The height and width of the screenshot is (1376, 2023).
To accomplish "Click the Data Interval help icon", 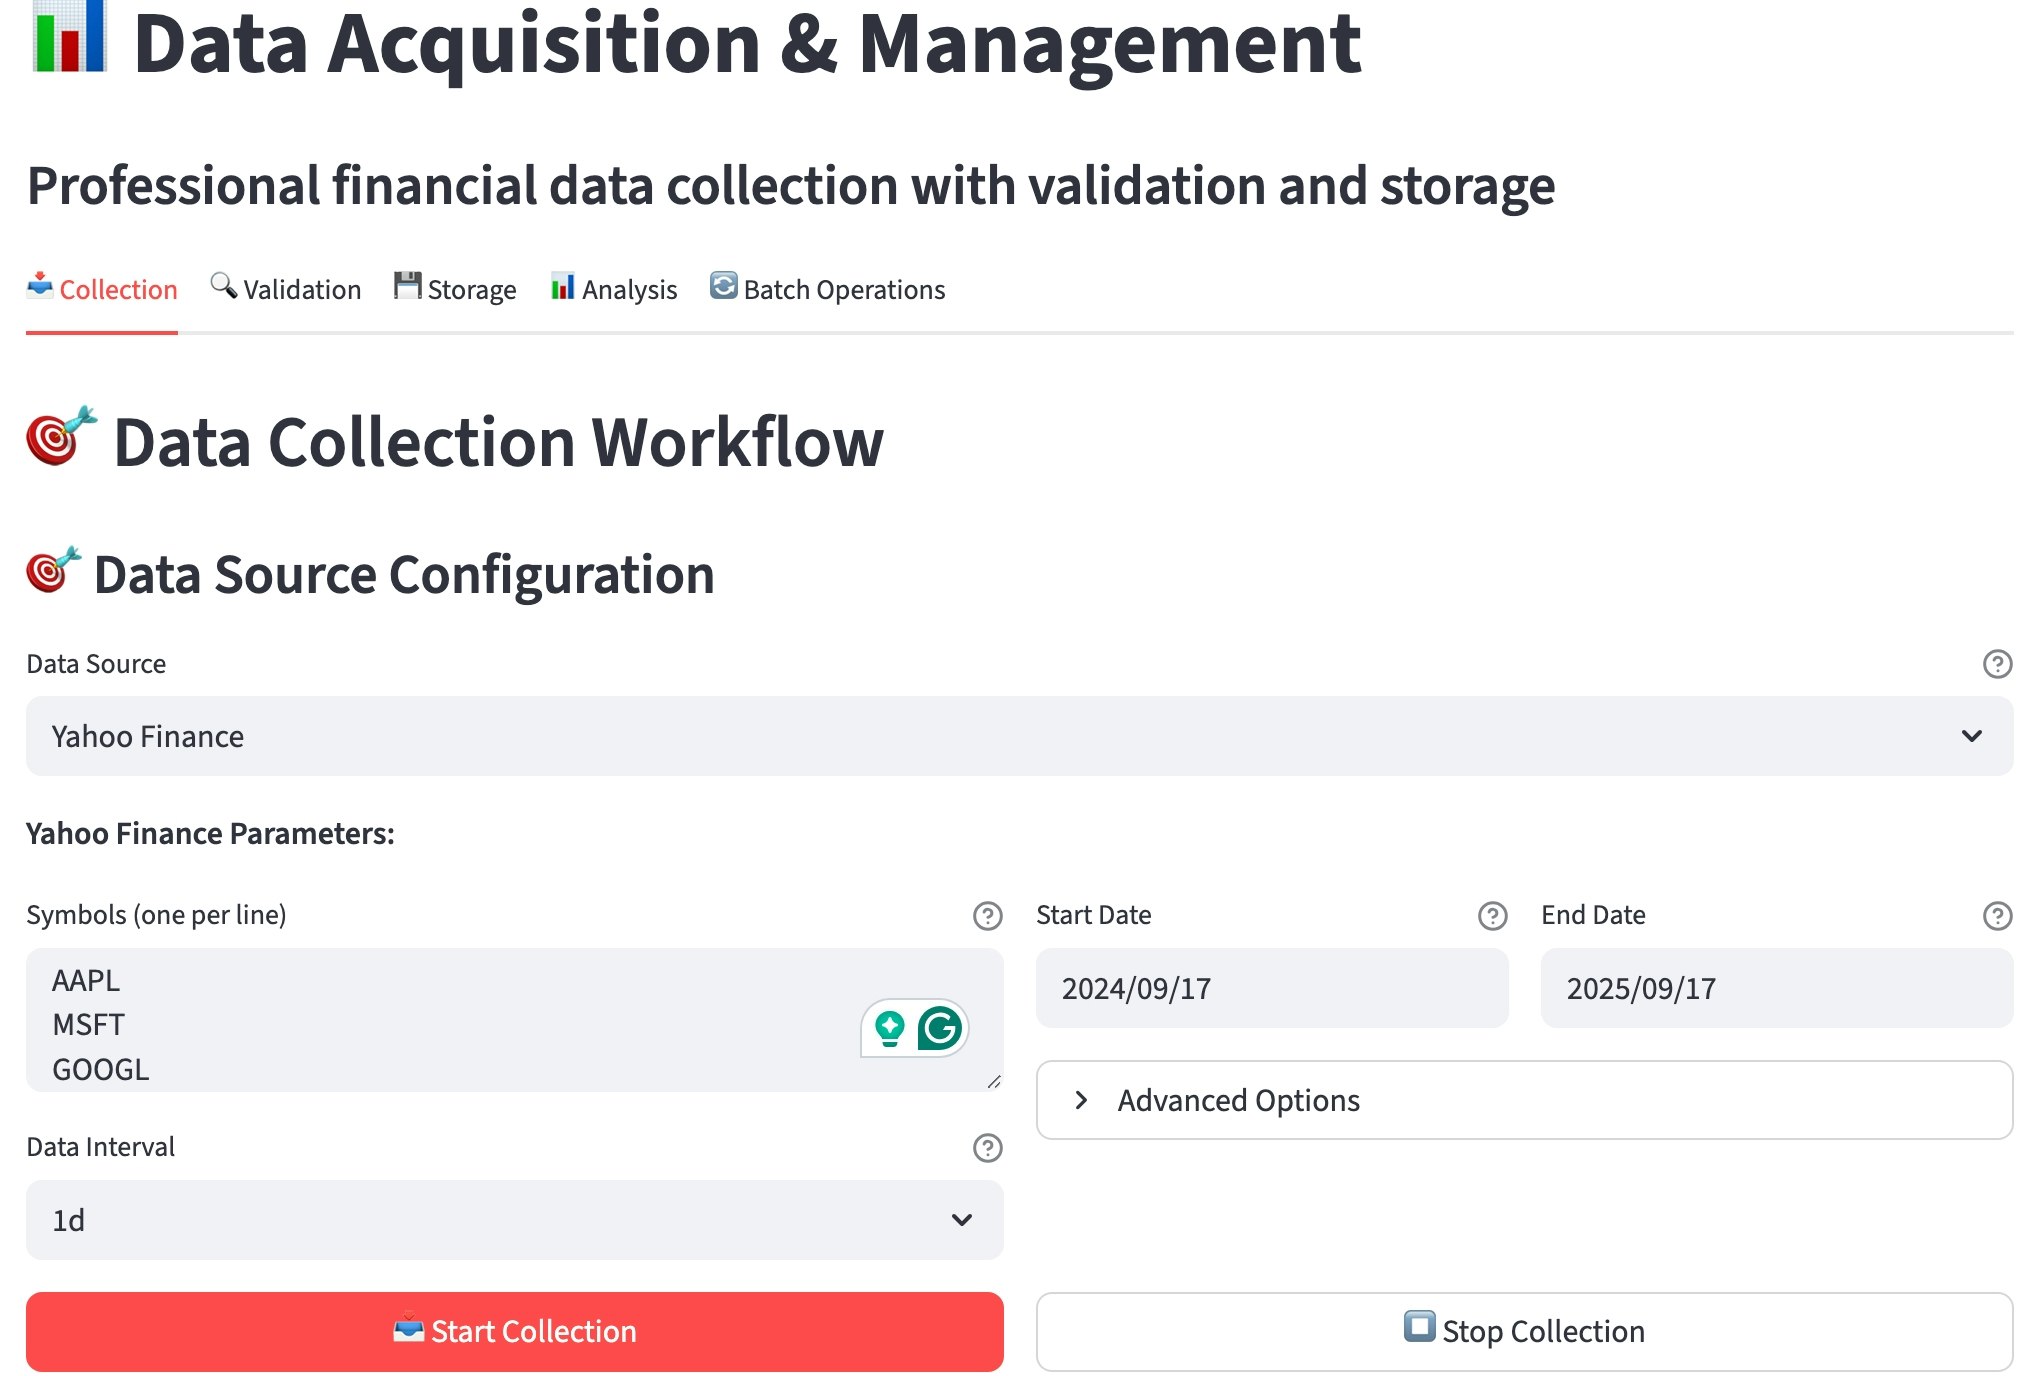I will [x=987, y=1147].
